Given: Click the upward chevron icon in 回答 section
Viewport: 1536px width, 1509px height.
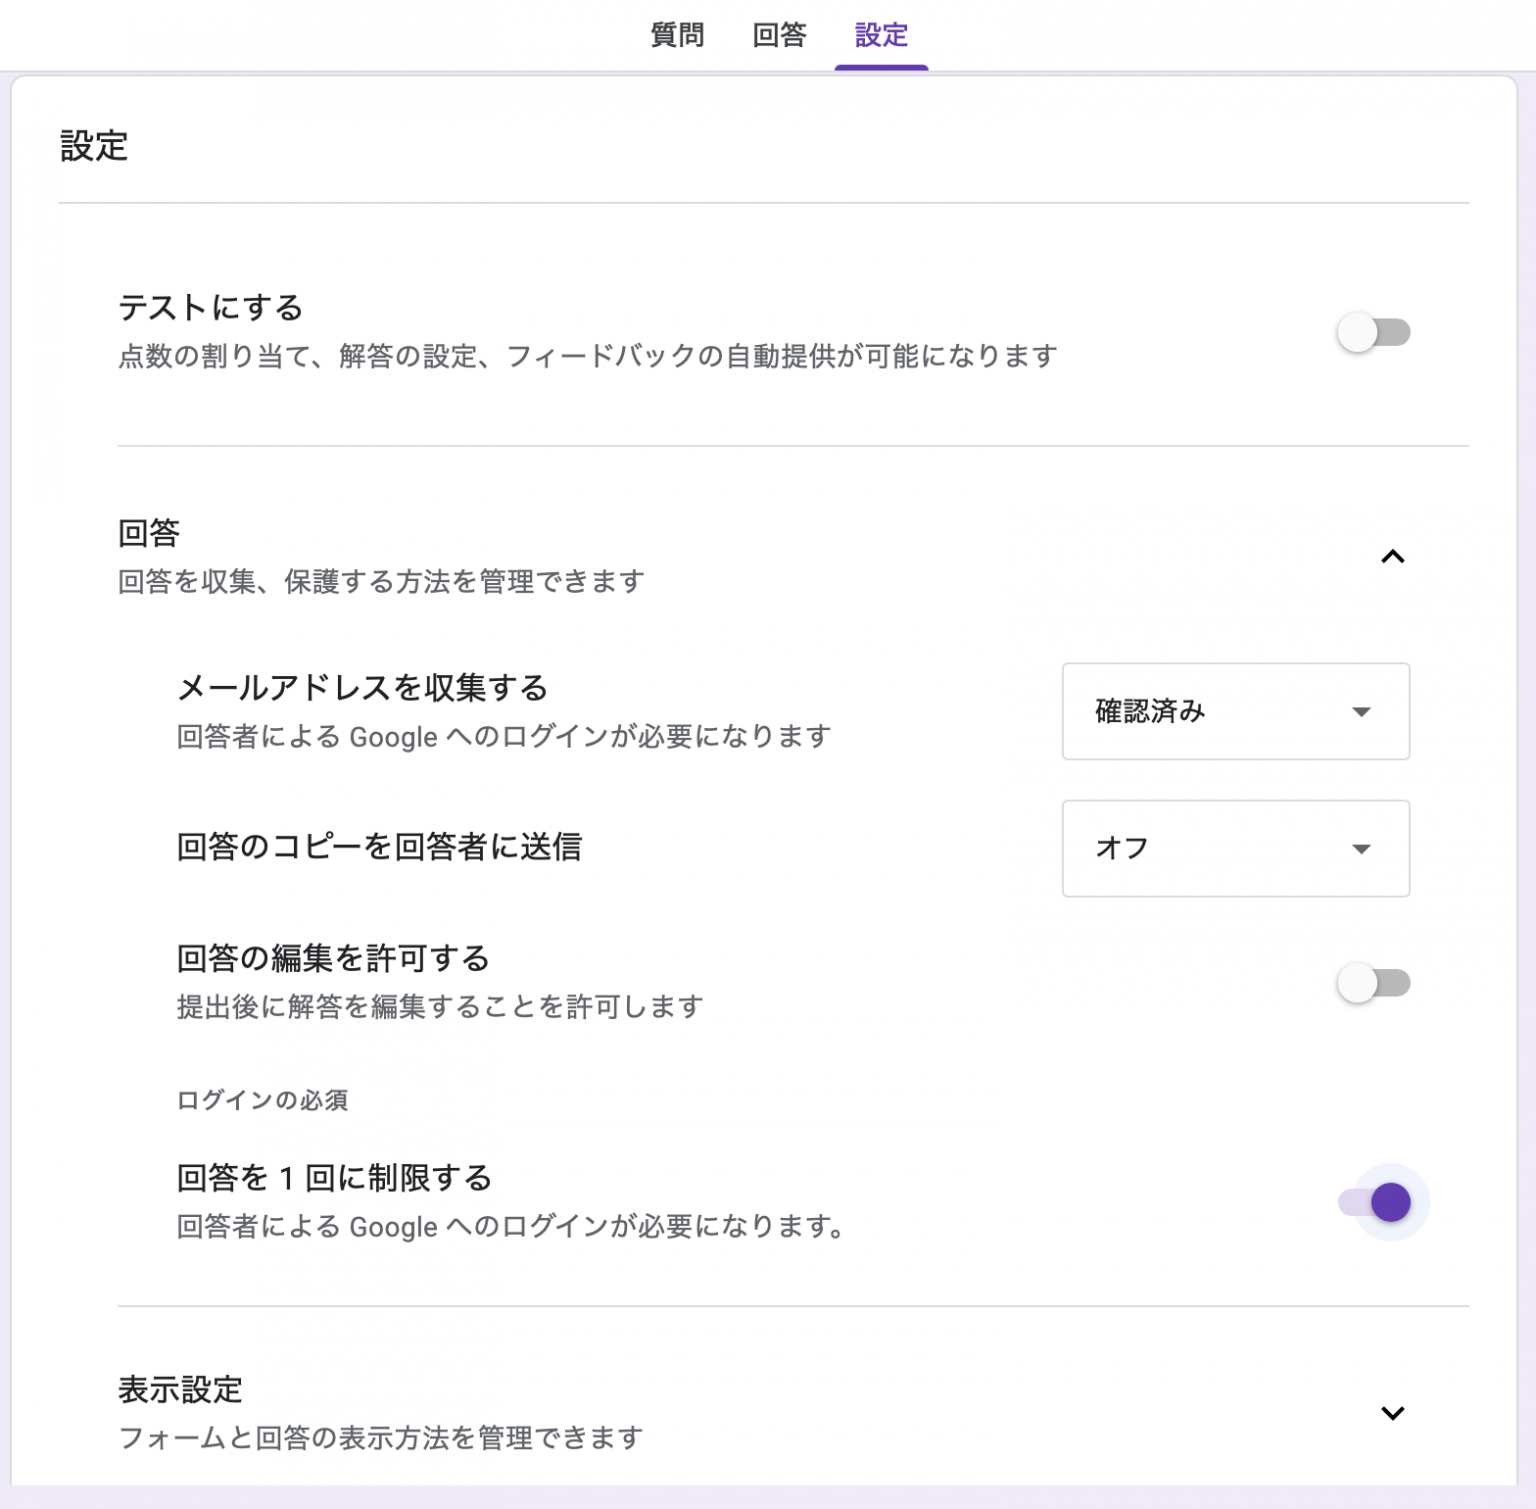Looking at the screenshot, I should tap(1392, 557).
